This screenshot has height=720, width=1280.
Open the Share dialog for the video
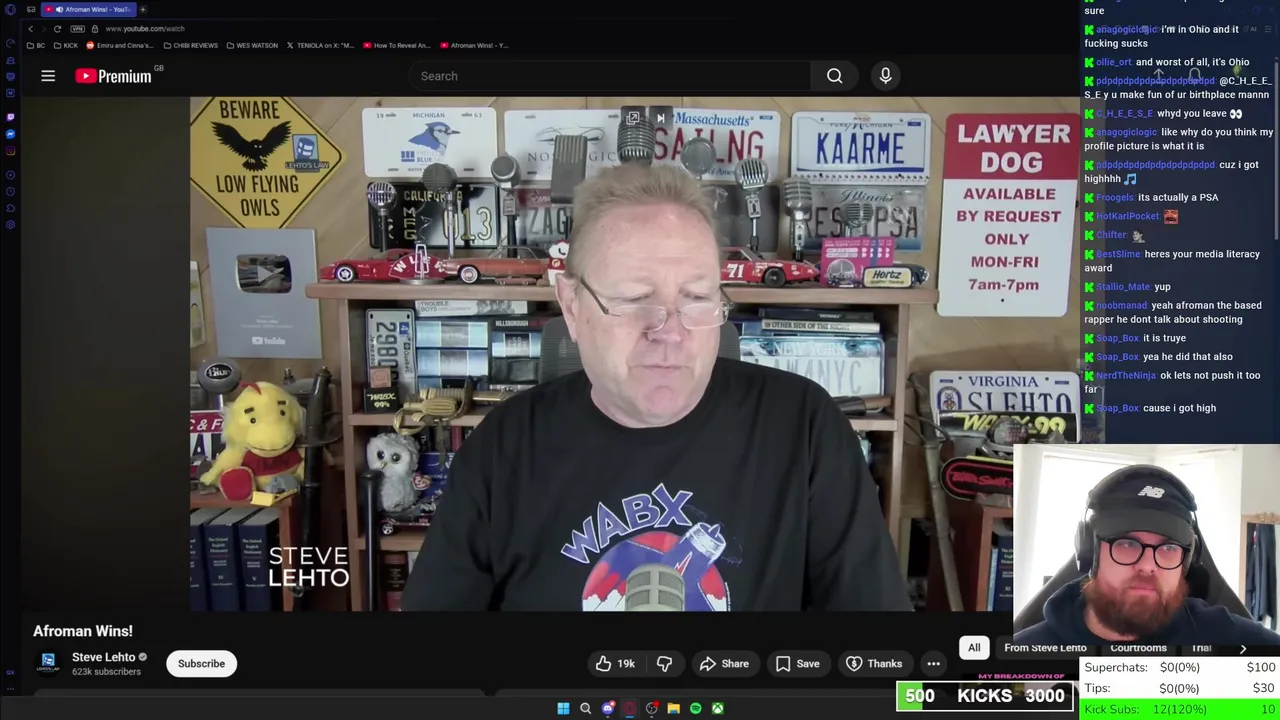[x=724, y=663]
